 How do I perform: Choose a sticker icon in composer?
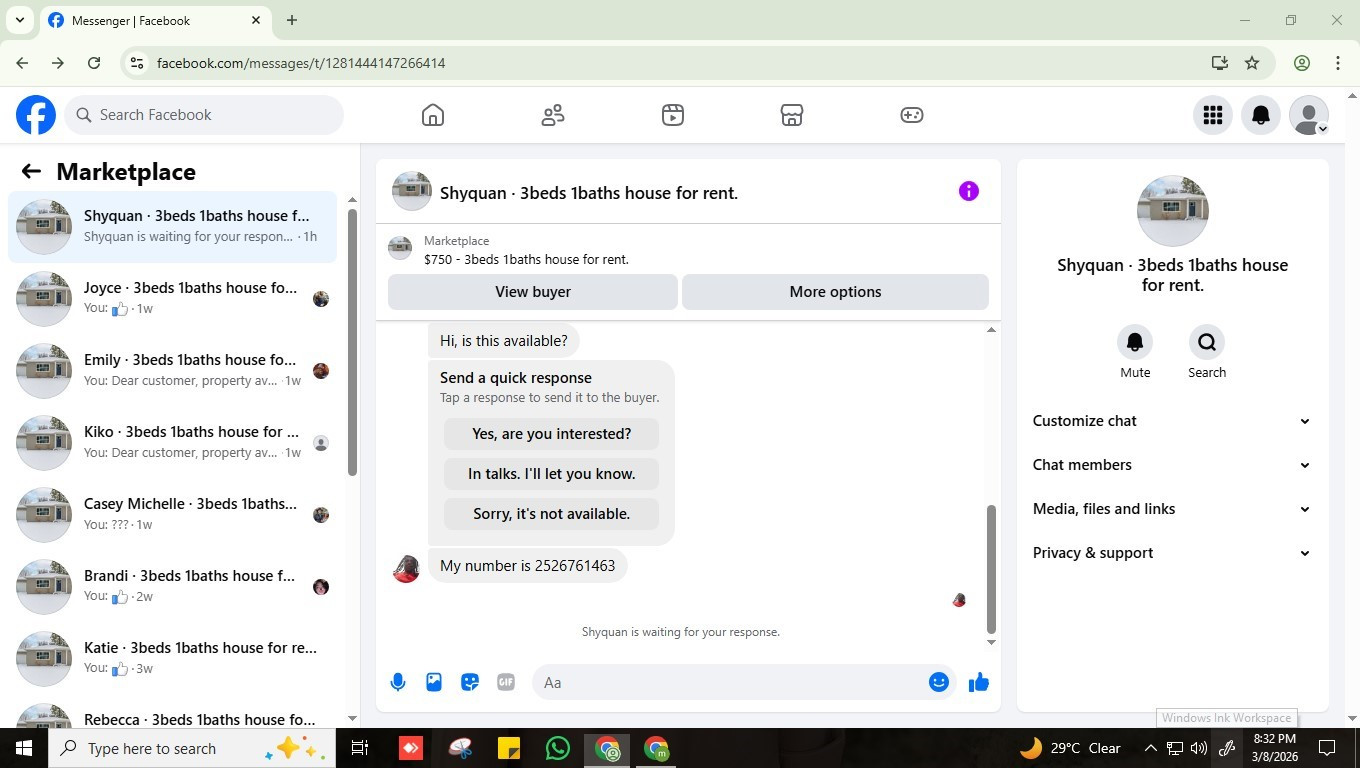(x=470, y=682)
